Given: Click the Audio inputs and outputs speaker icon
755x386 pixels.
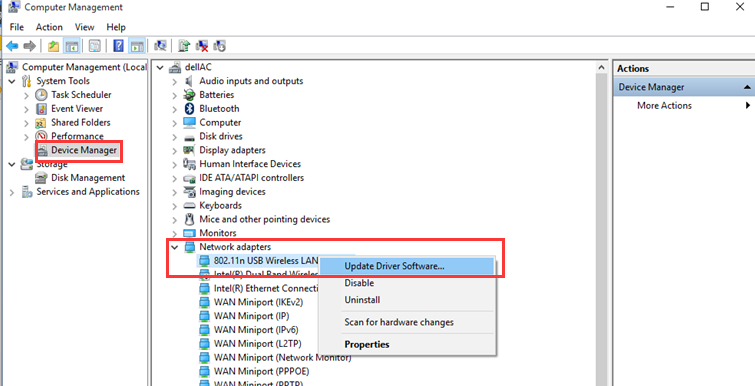Looking at the screenshot, I should (x=189, y=81).
